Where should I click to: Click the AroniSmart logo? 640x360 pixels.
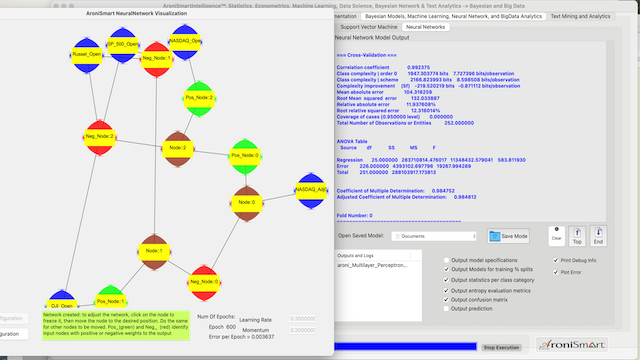[x=571, y=344]
